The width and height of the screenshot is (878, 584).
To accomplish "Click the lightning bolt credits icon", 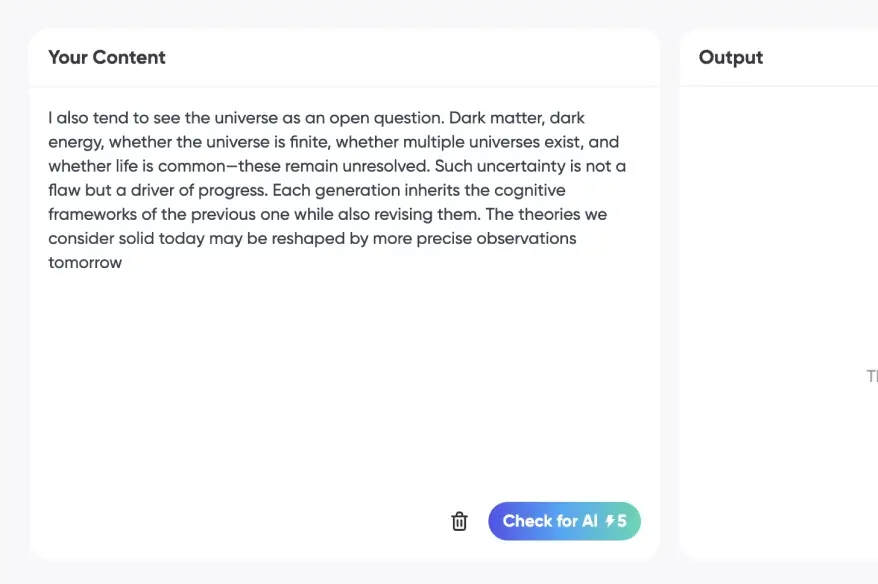I will [610, 521].
